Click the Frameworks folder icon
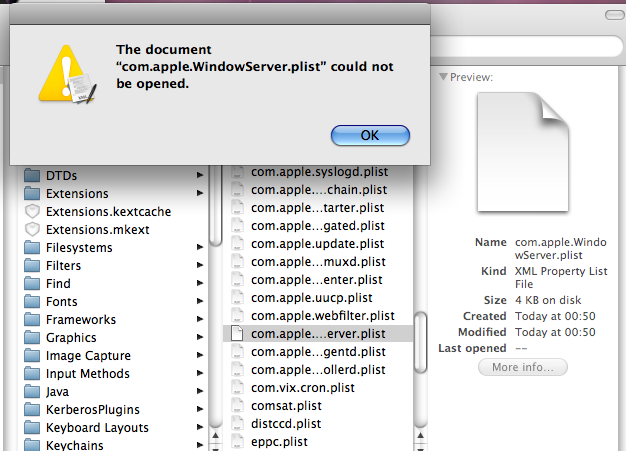The image size is (626, 451). (32, 319)
